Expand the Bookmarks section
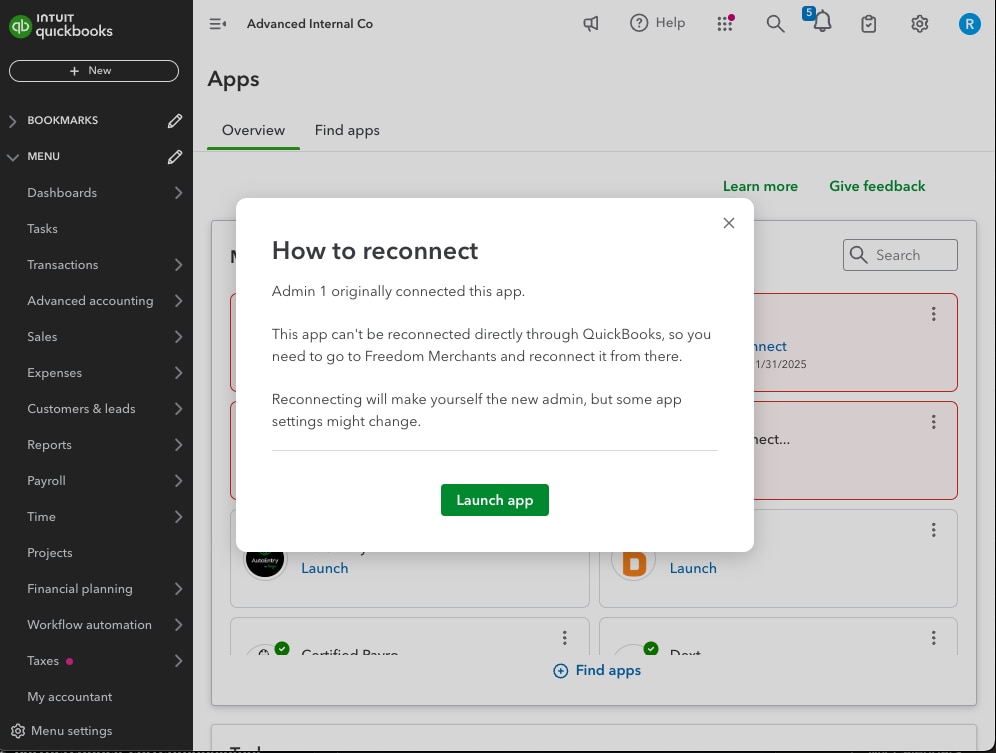The image size is (996, 753). [13, 121]
